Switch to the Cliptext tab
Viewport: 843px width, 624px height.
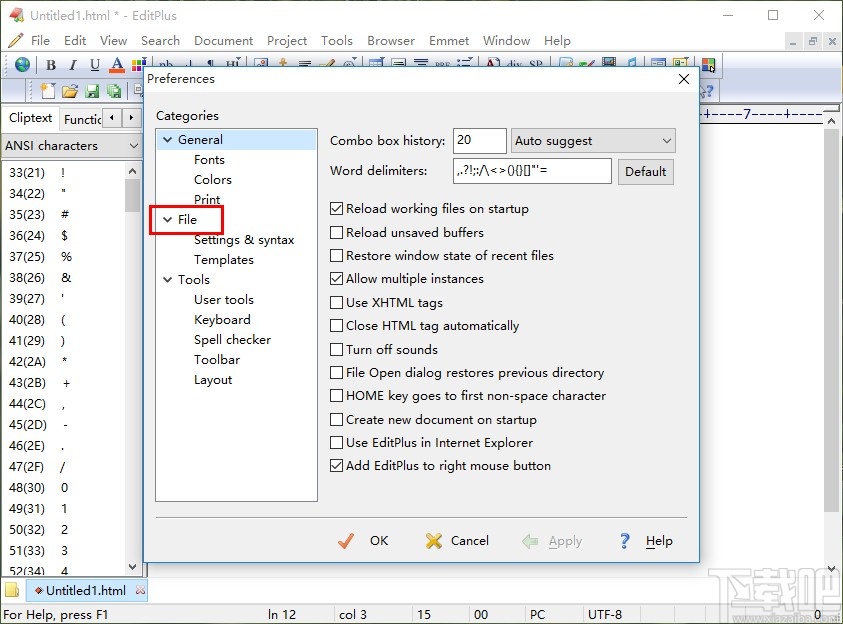tap(31, 118)
